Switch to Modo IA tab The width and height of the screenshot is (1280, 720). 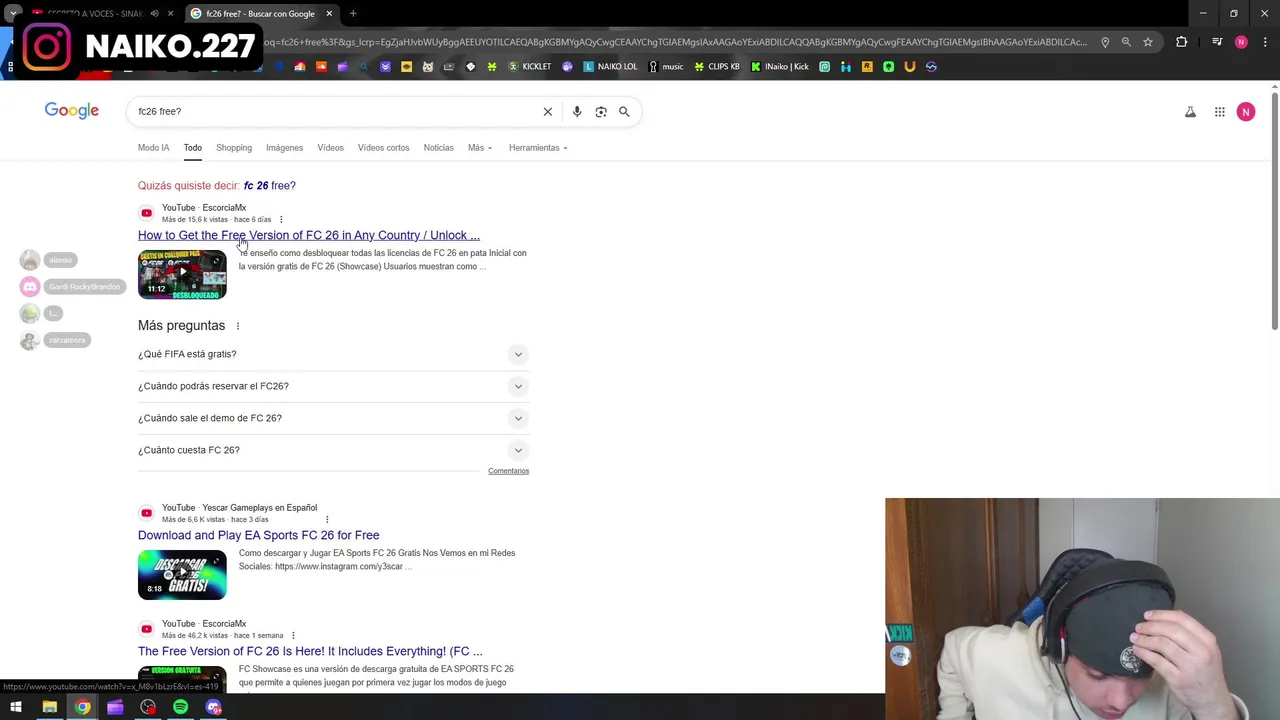click(154, 148)
